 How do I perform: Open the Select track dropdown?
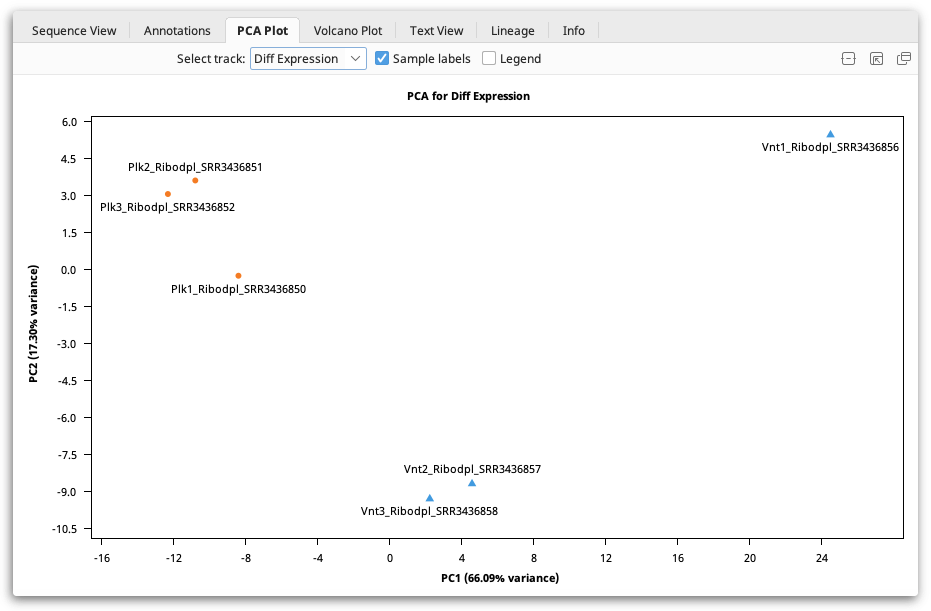[308, 59]
